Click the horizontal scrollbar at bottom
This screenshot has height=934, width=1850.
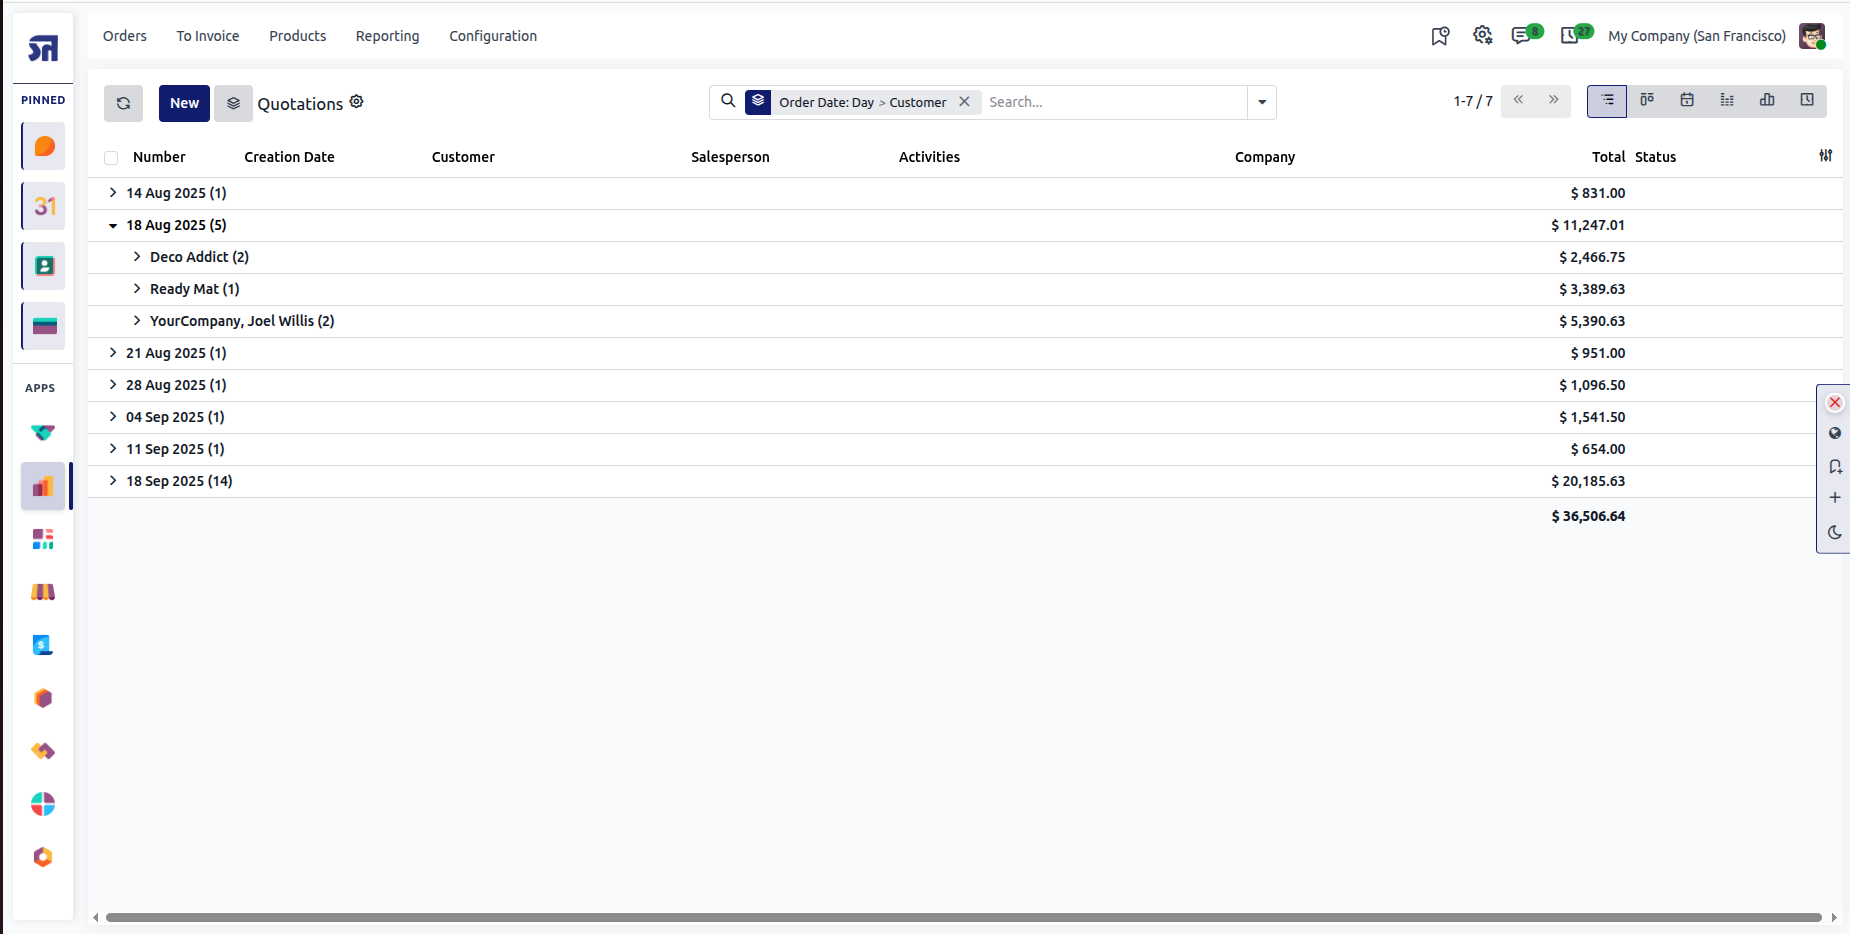coord(964,917)
